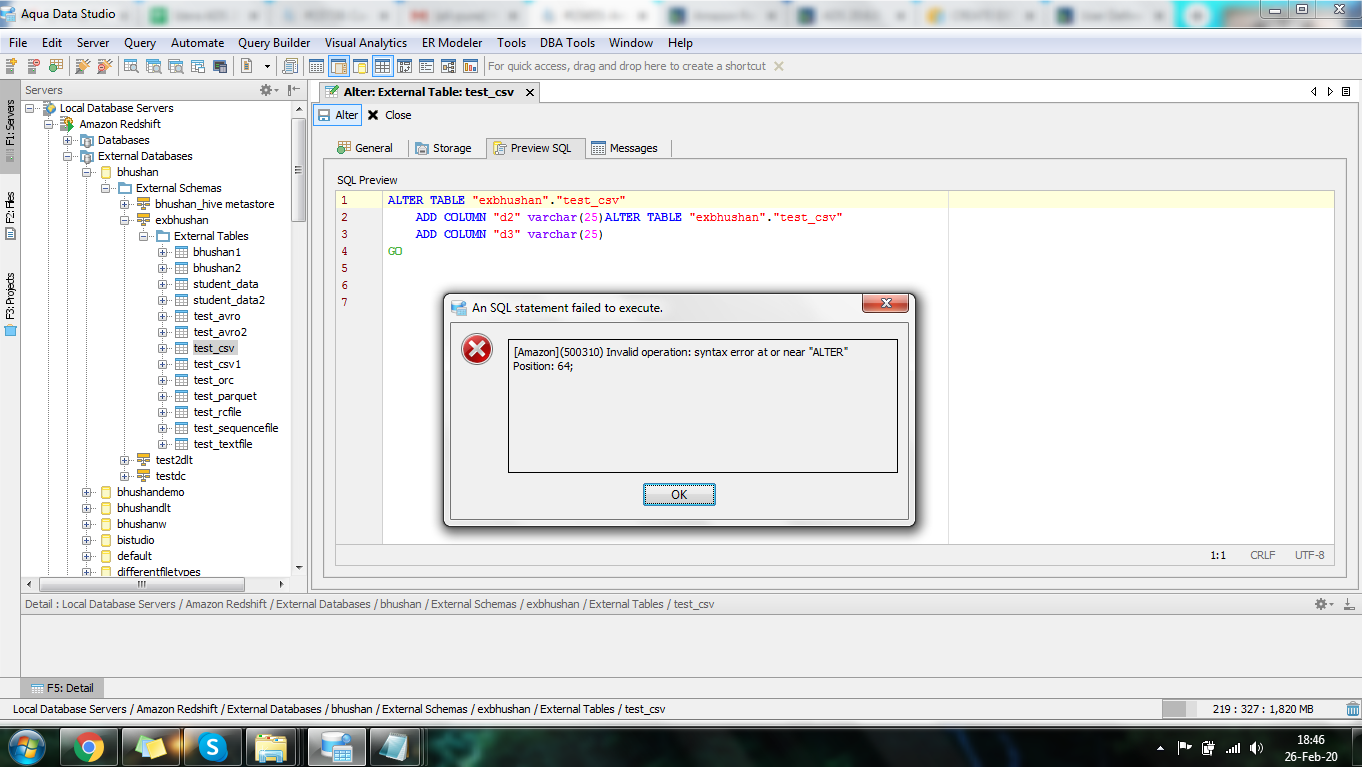Viewport: 1362px width, 769px height.
Task: Open the ER Modeler menu
Action: tap(452, 43)
